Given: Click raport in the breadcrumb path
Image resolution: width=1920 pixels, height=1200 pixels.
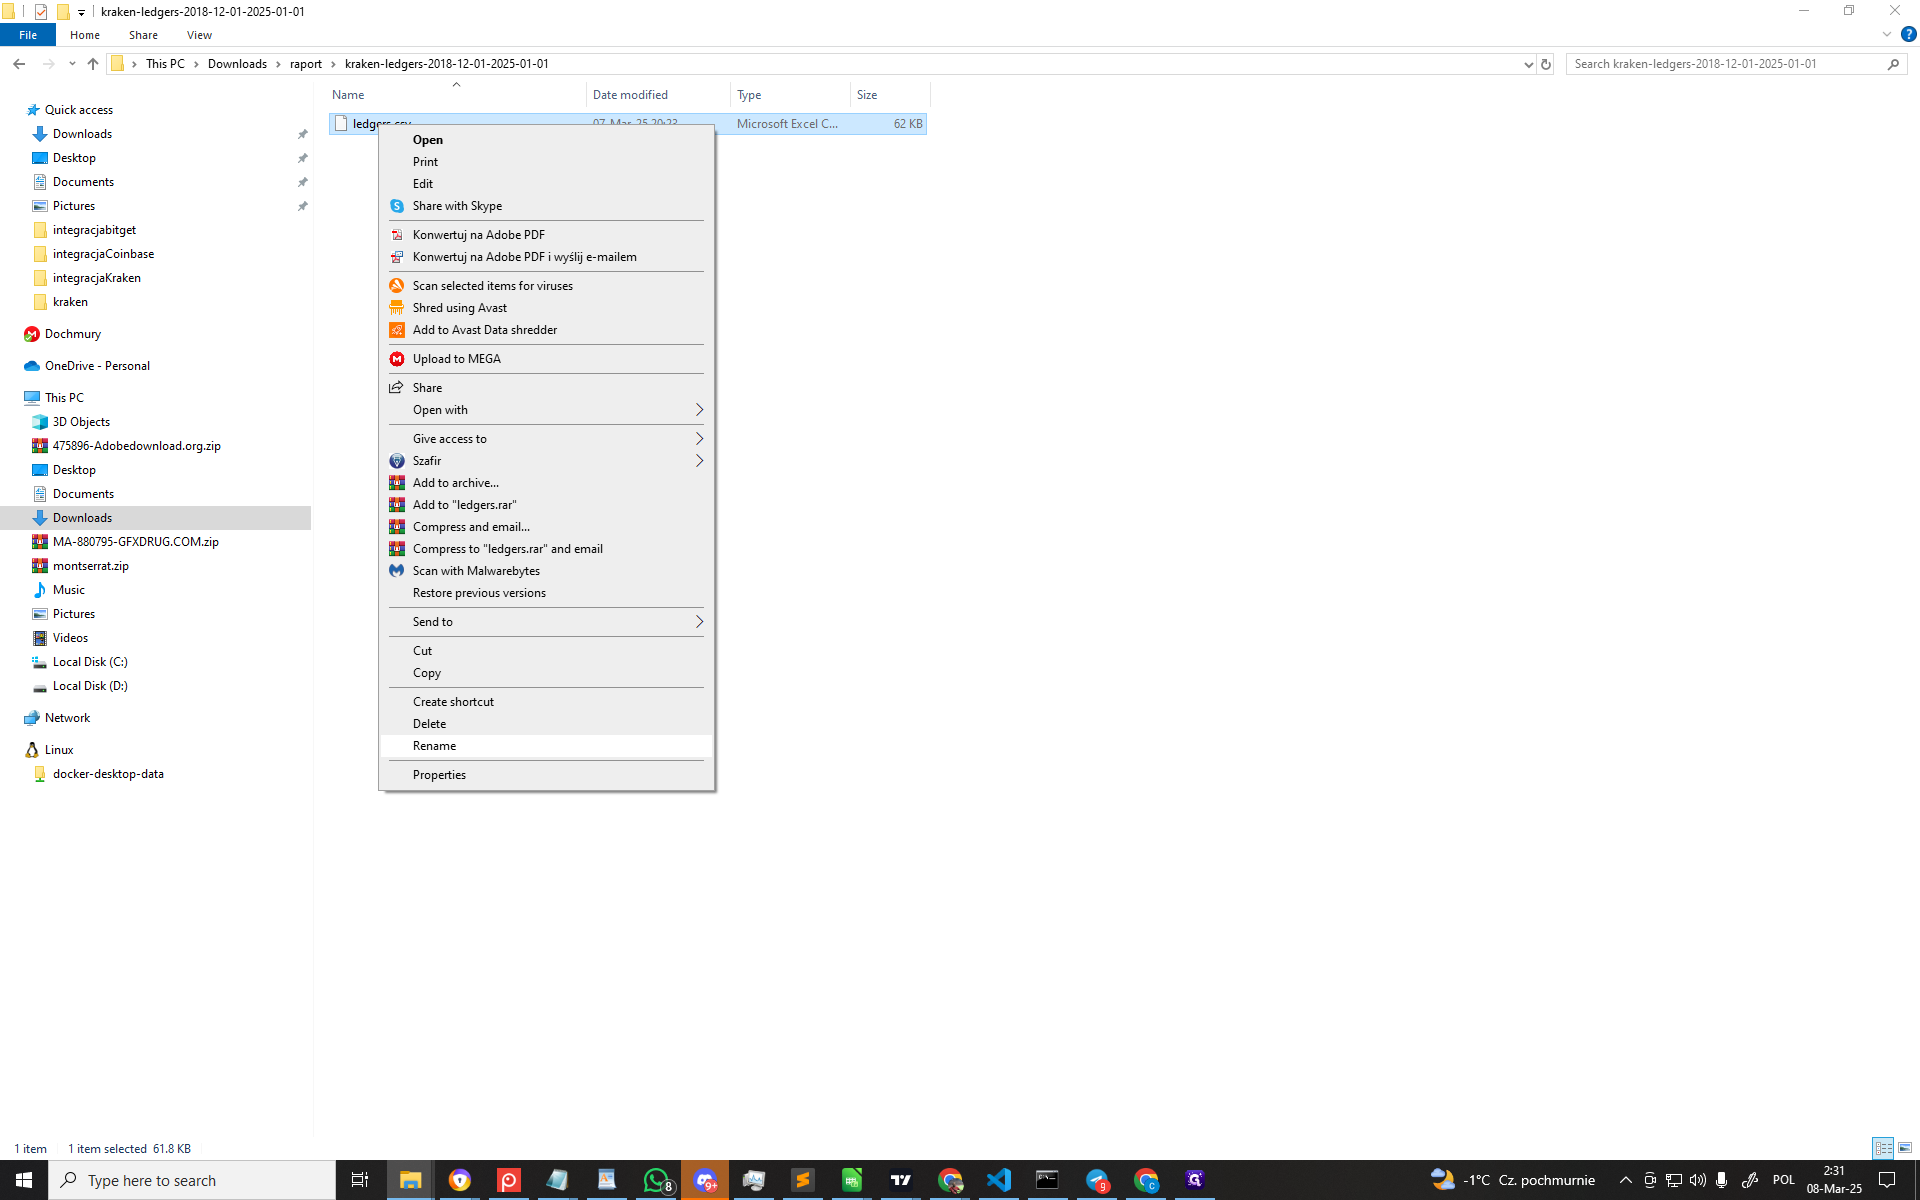Looking at the screenshot, I should point(305,64).
